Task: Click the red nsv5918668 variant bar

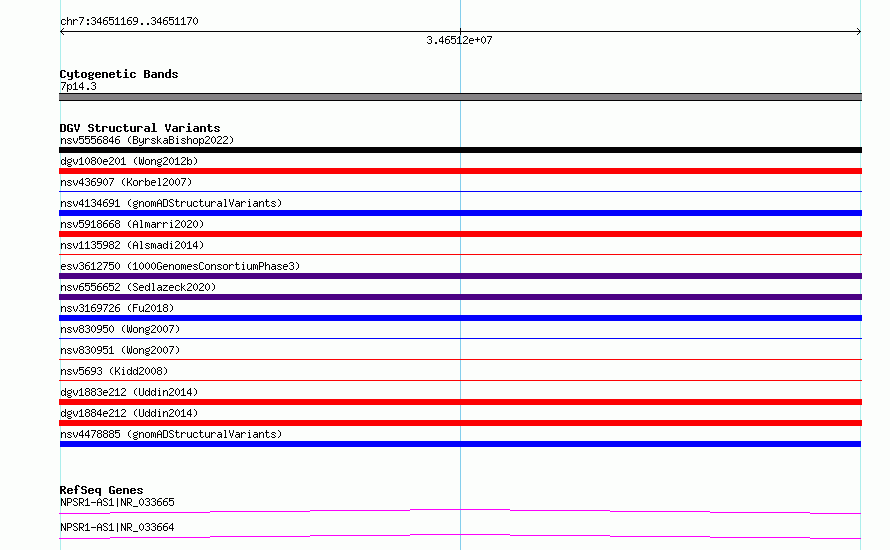Action: 460,234
